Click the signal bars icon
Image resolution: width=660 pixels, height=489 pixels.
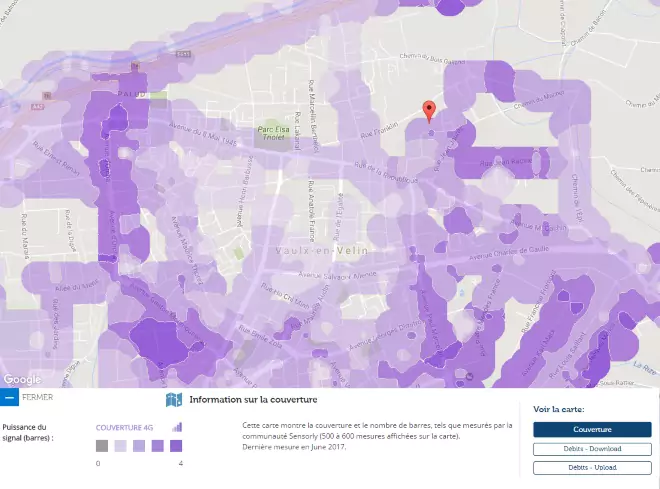177,427
